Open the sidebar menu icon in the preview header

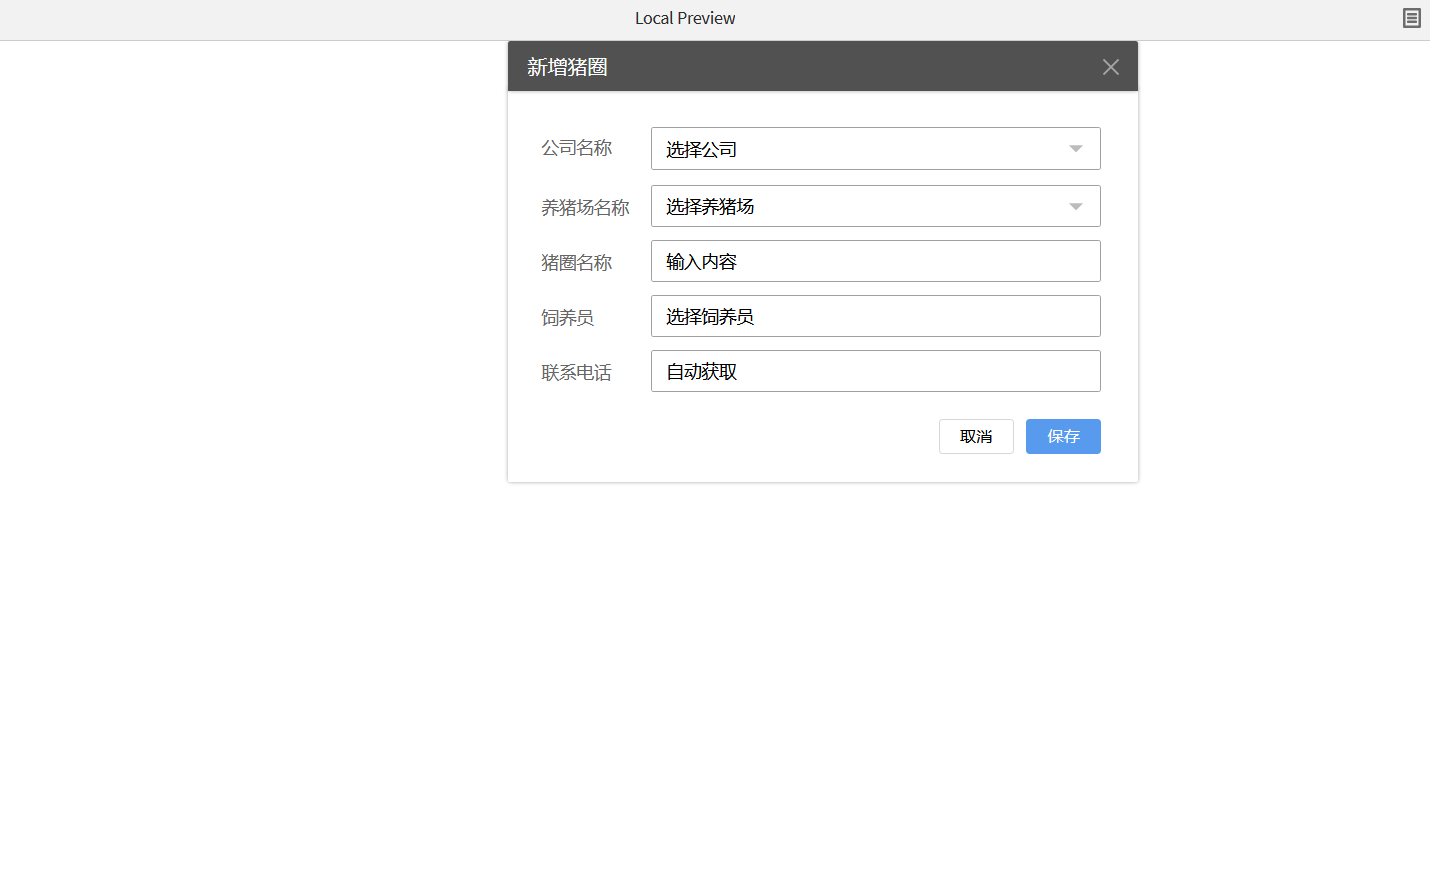[1411, 18]
